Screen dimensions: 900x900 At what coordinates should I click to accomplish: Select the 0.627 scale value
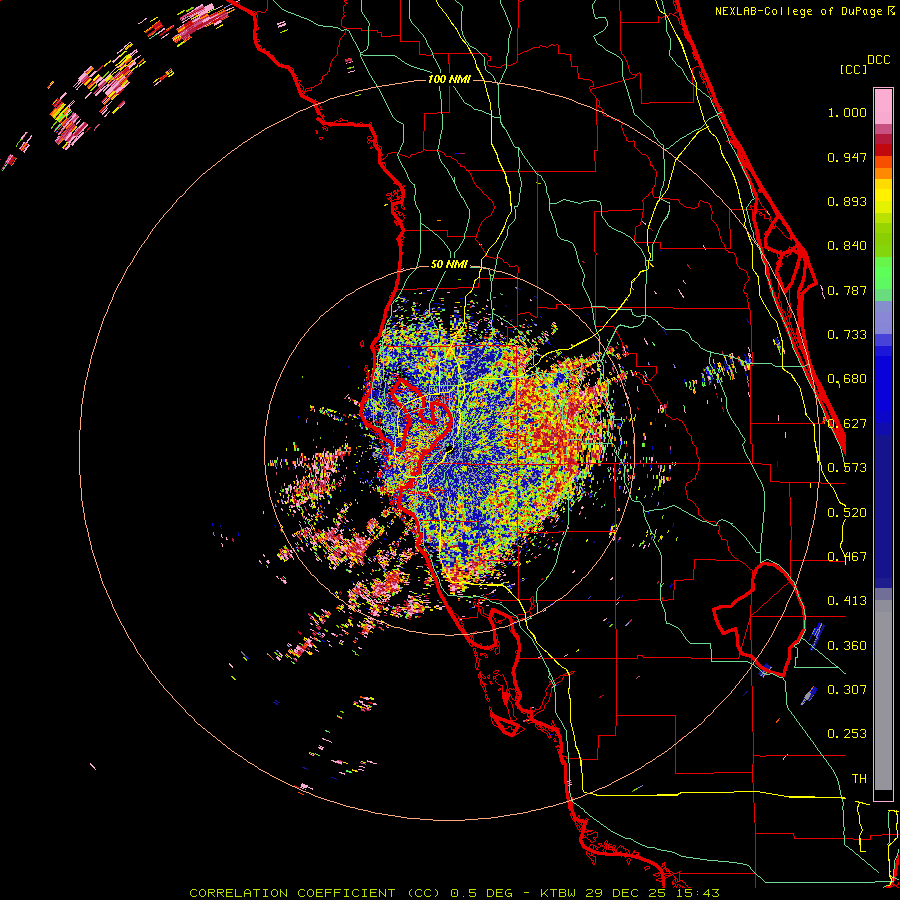(x=847, y=424)
